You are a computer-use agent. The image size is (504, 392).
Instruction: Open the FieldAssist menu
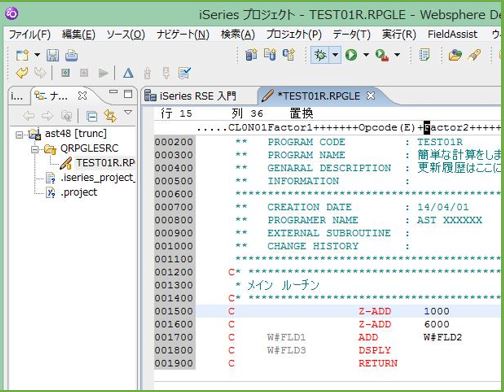click(x=452, y=34)
